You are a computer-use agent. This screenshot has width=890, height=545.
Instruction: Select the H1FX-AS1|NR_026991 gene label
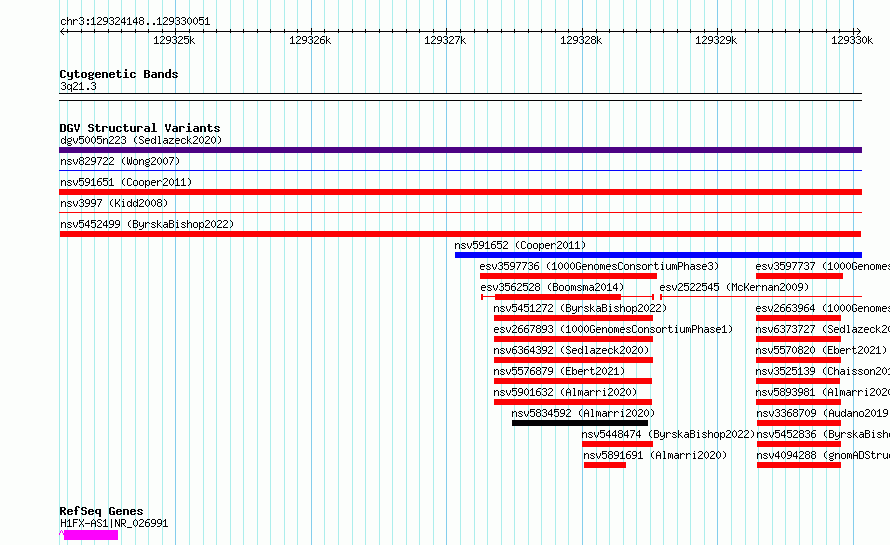tap(114, 523)
